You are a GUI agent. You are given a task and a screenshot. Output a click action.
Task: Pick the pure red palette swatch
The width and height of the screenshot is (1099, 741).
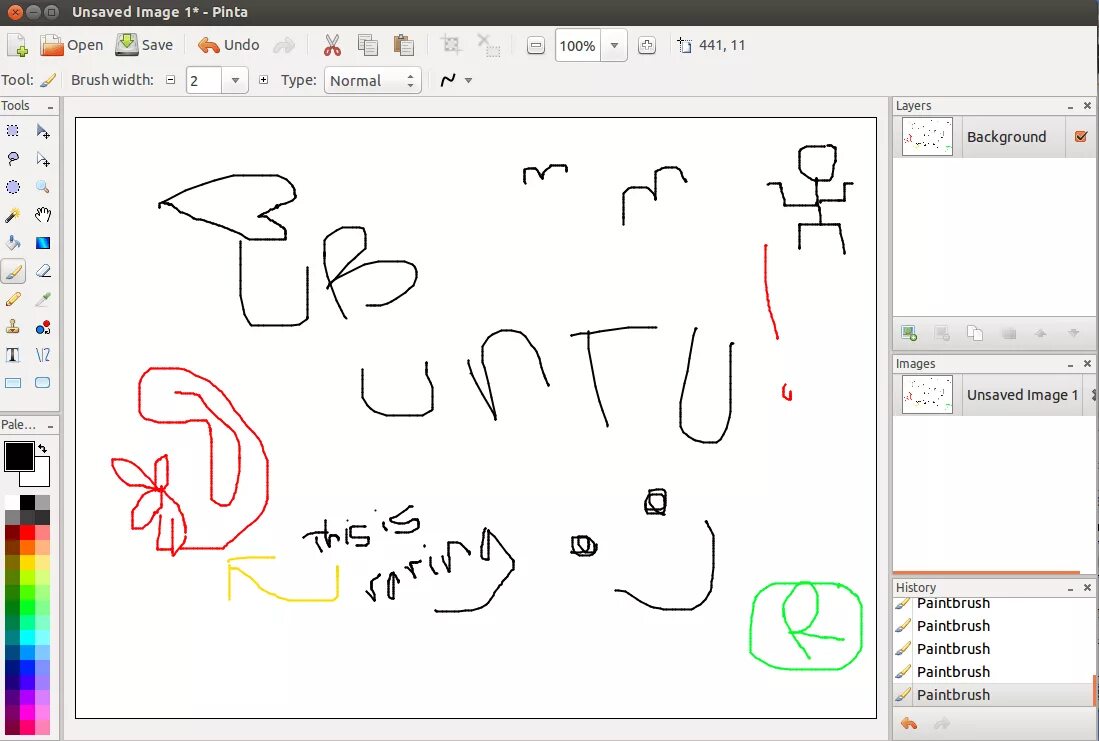[x=27, y=533]
